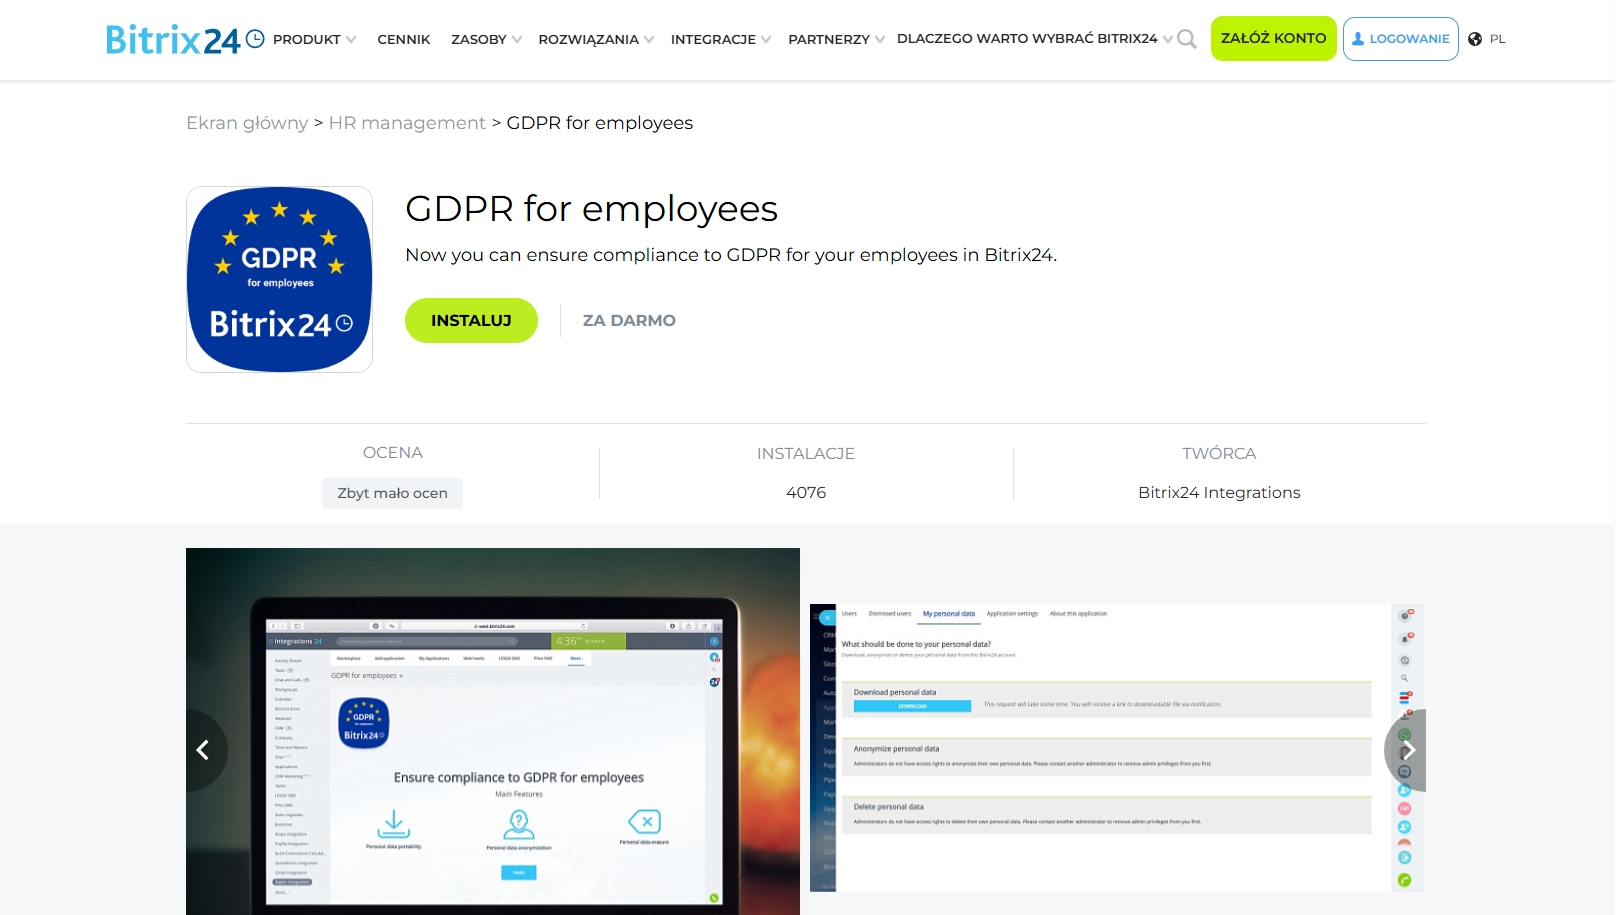Go to Ekran główny breadcrumb

pos(247,123)
